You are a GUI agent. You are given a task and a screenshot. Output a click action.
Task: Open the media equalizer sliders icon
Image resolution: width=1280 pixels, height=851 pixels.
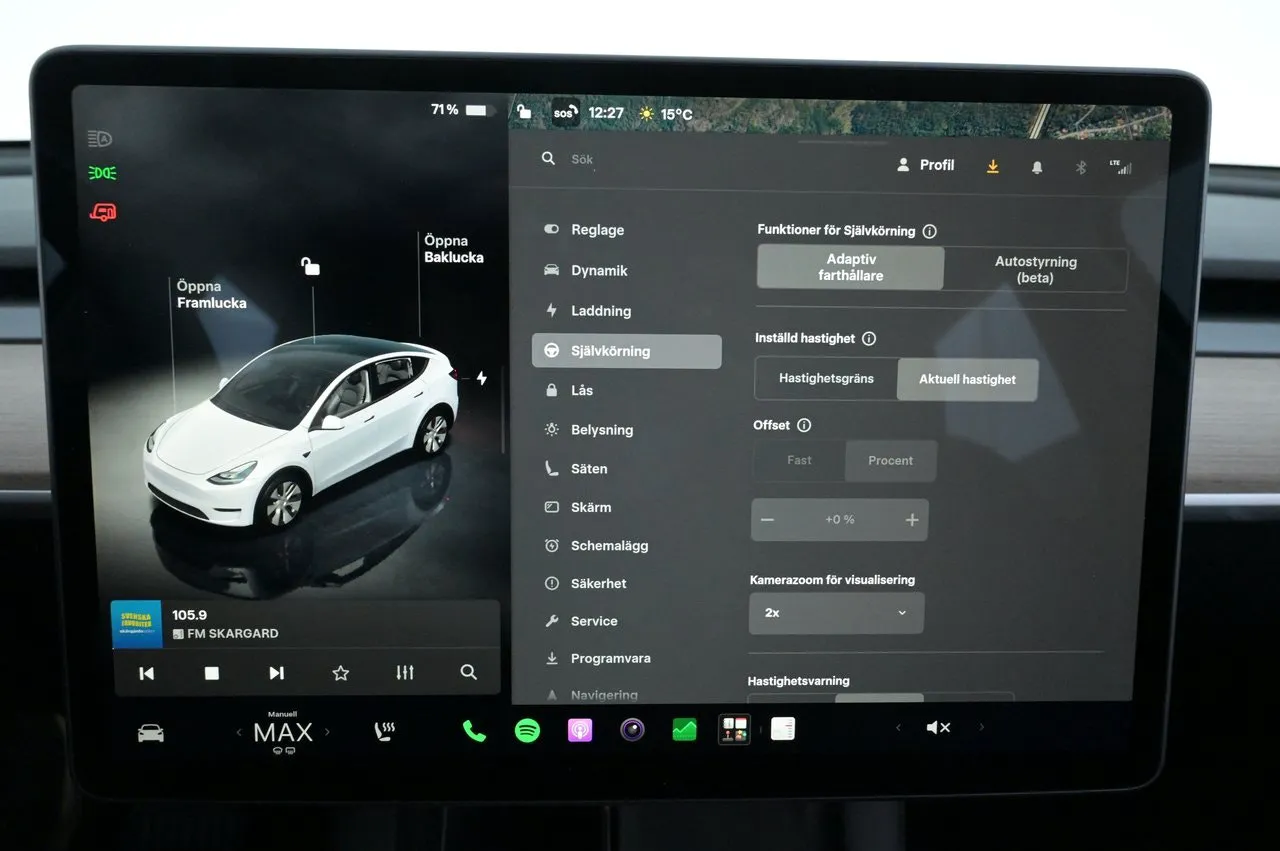pyautogui.click(x=405, y=673)
